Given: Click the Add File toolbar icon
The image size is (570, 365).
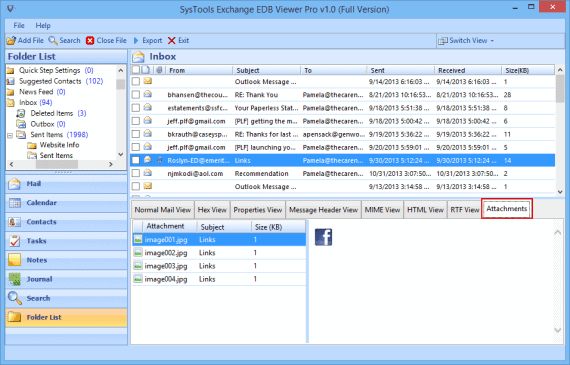Looking at the screenshot, I should pos(11,40).
